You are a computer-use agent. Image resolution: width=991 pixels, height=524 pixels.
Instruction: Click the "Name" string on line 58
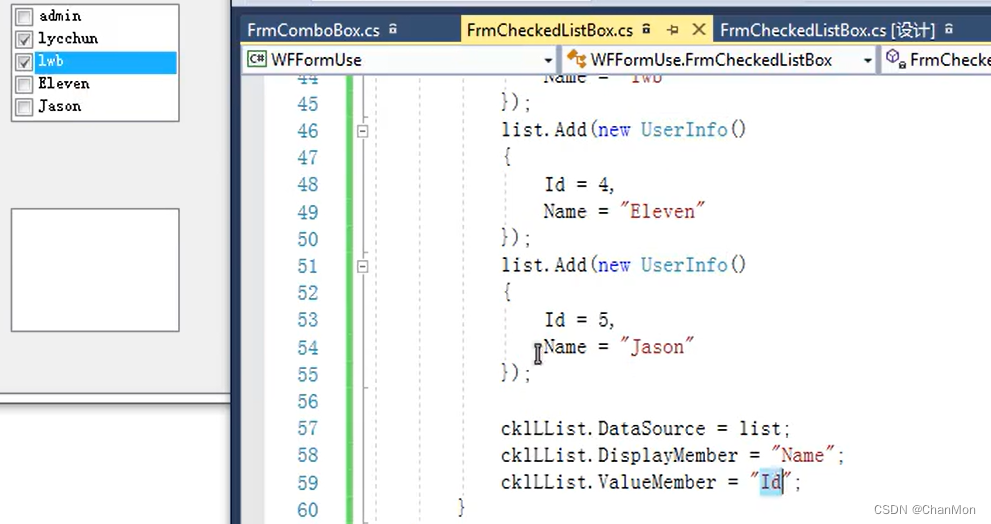[803, 455]
